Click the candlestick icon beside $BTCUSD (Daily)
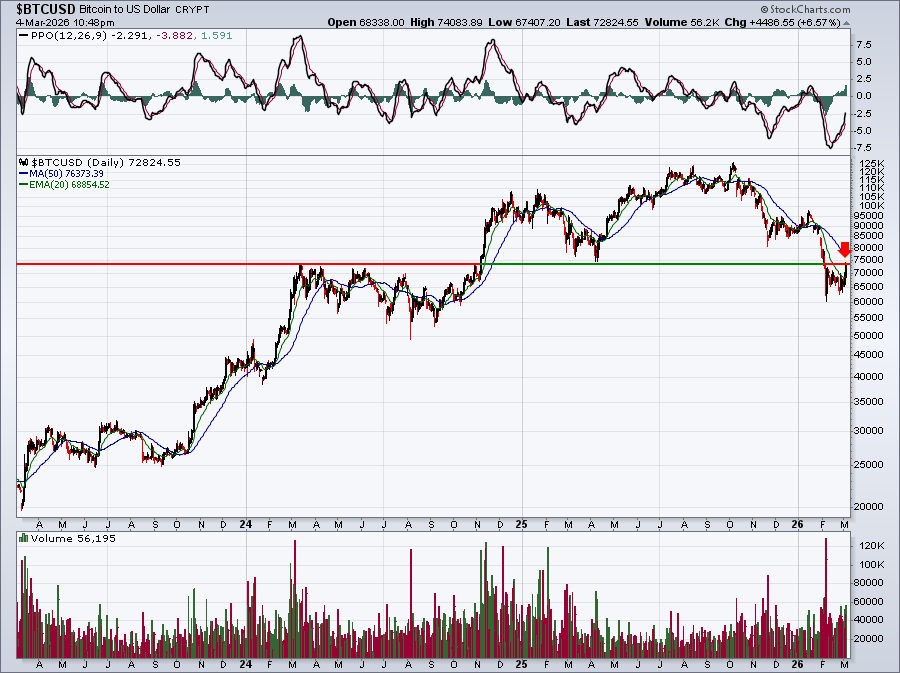 coord(24,163)
